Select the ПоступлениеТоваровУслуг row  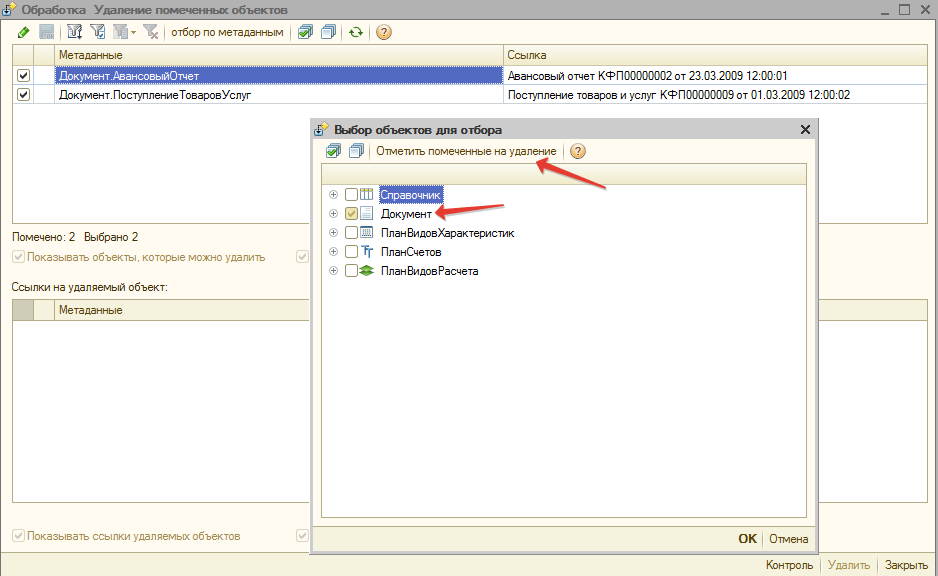coord(280,95)
